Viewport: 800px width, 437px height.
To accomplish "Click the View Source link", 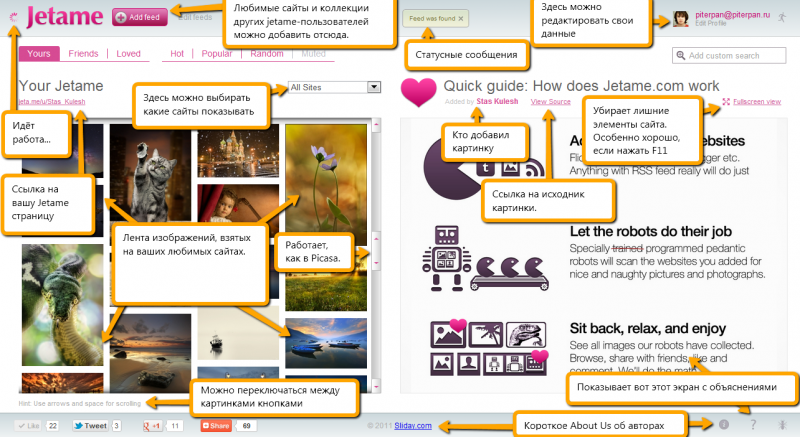I will coord(551,101).
